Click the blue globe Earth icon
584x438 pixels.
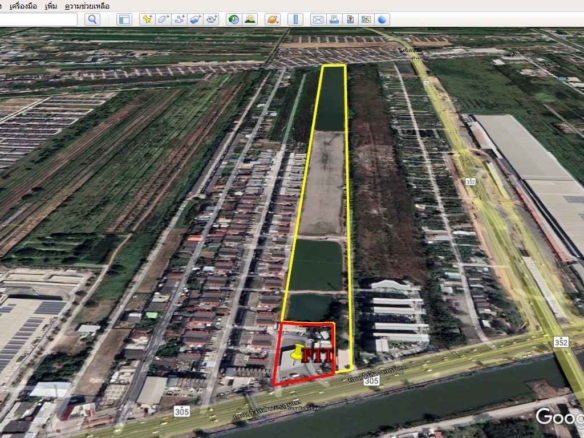pyautogui.click(x=382, y=19)
